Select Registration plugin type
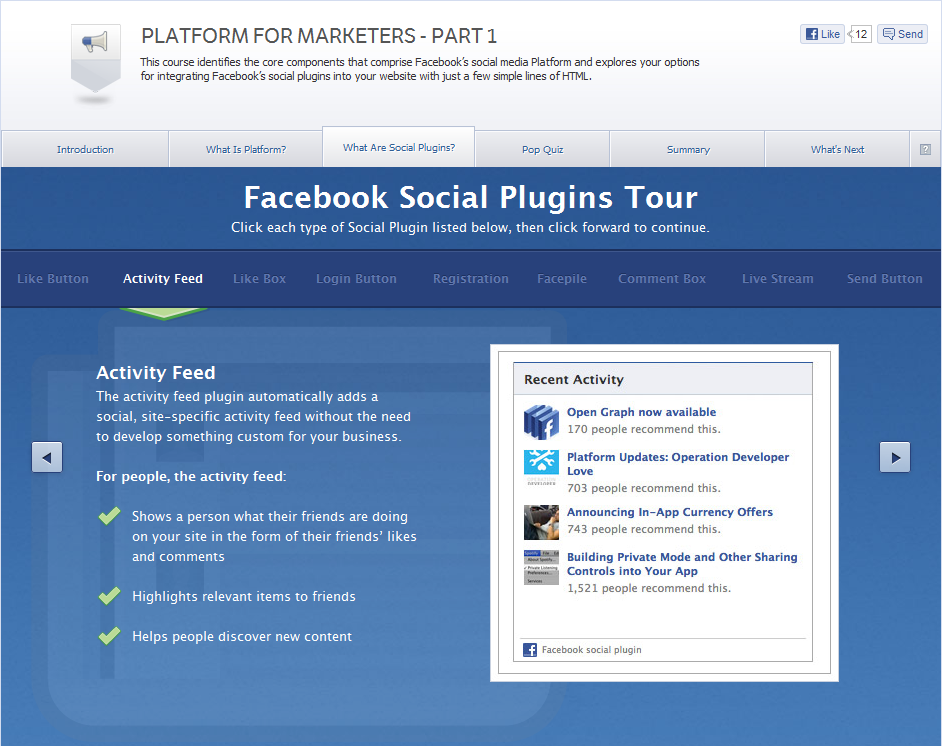This screenshot has height=746, width=942. (471, 279)
